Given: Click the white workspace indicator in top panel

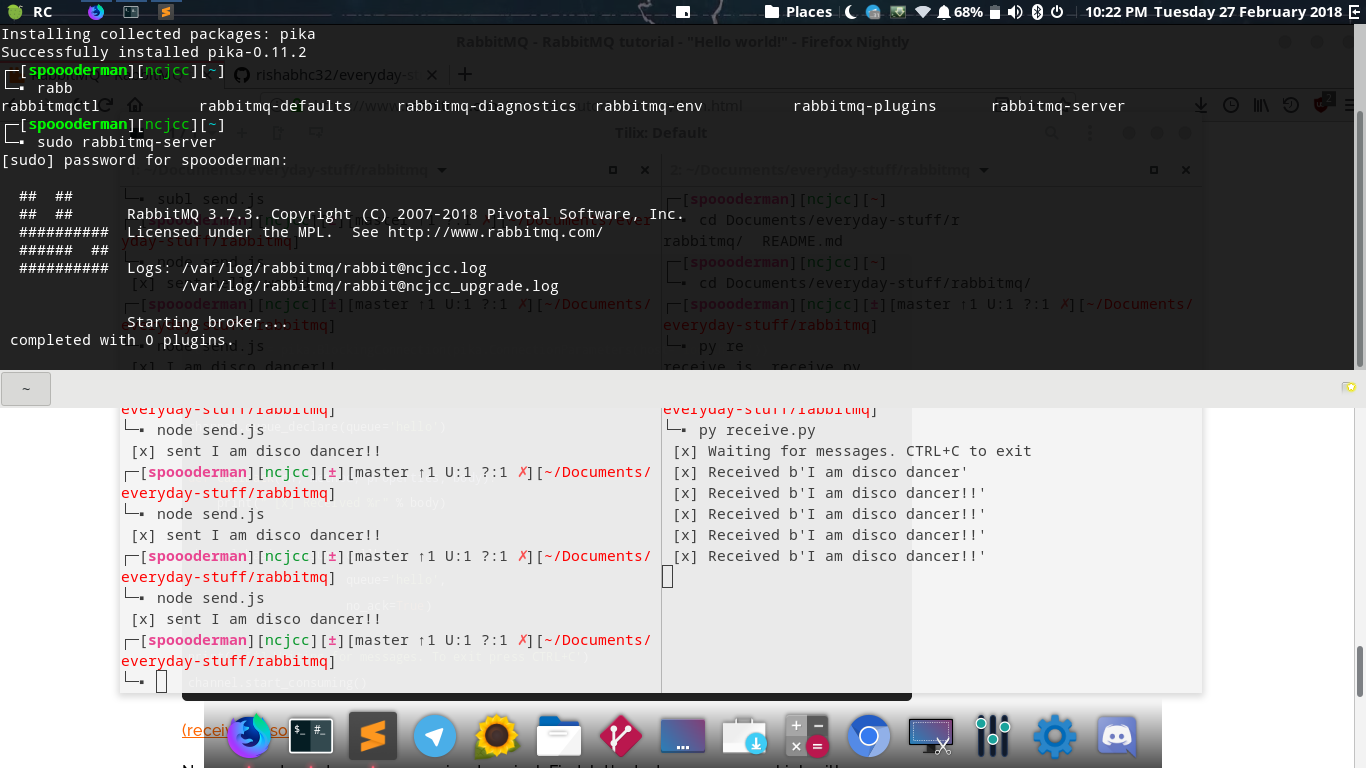Looking at the screenshot, I should (x=683, y=12).
